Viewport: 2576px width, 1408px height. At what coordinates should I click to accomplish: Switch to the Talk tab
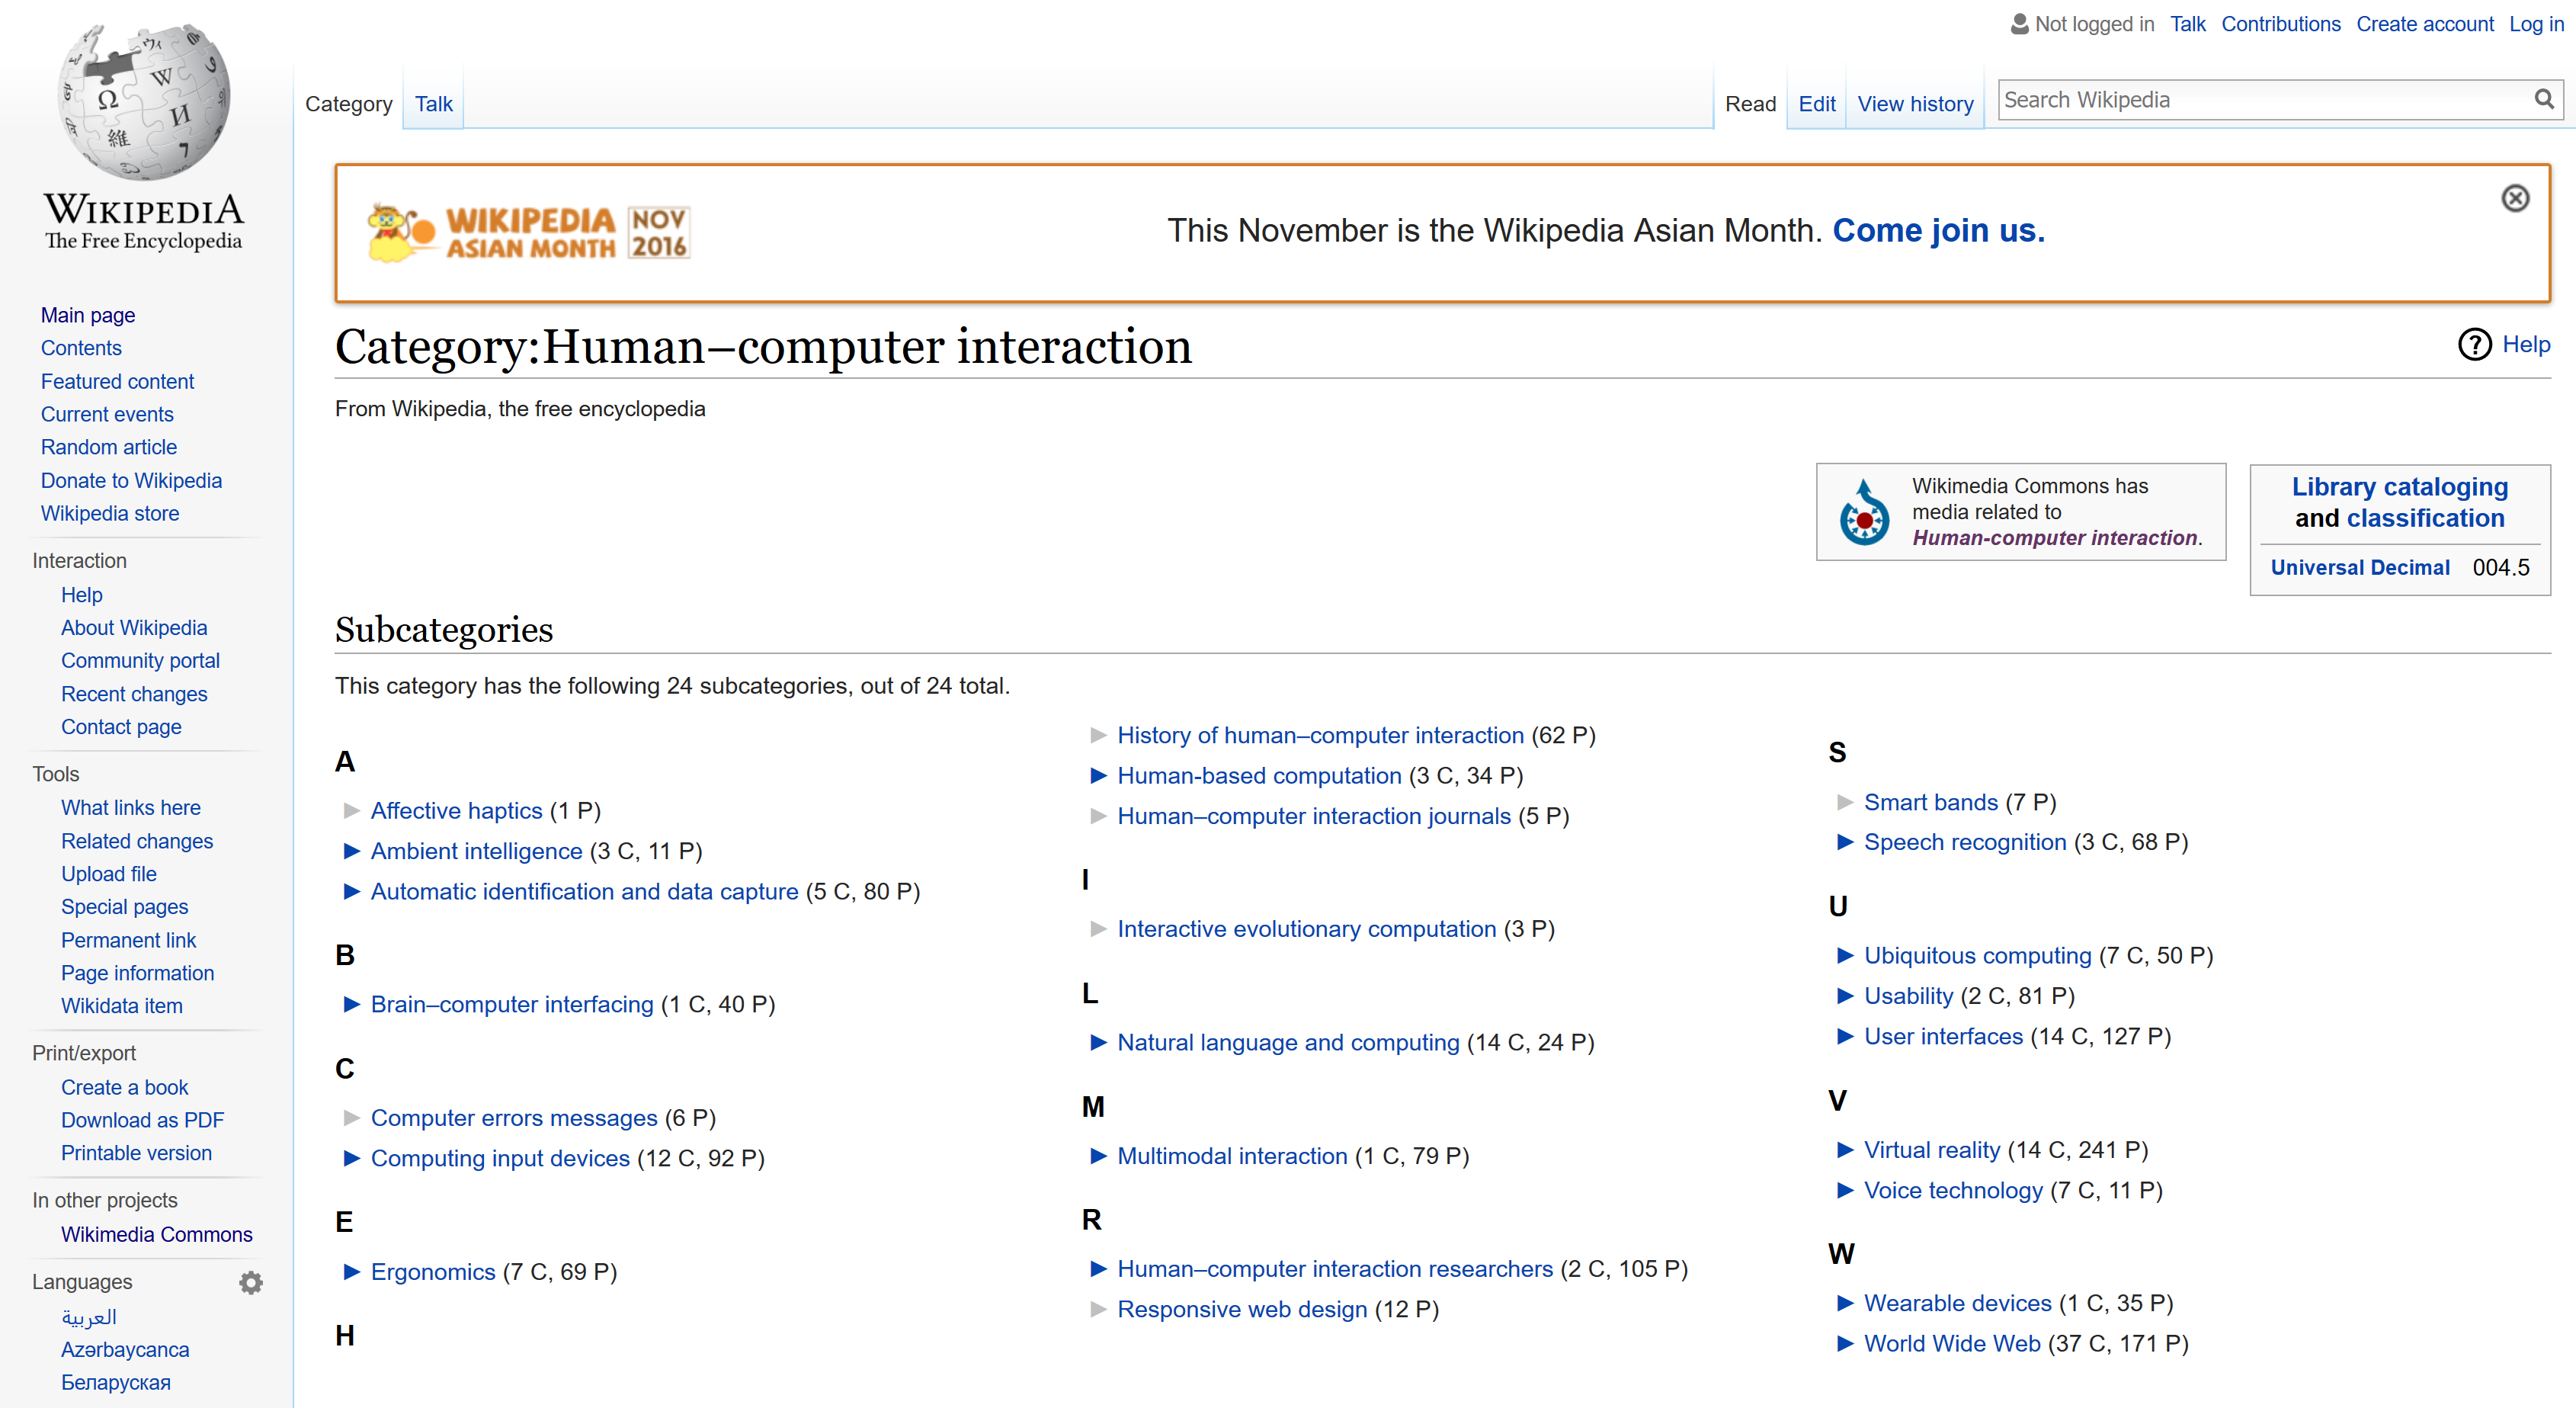tap(433, 104)
